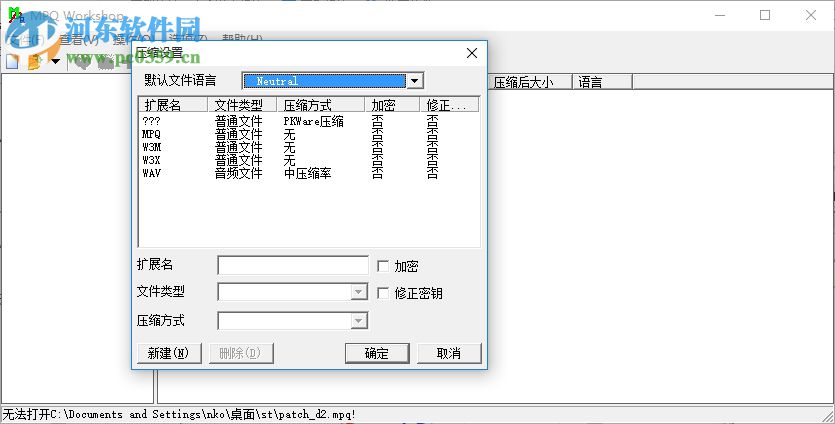
Task: Open the 查看(V) menu
Action: [79, 39]
